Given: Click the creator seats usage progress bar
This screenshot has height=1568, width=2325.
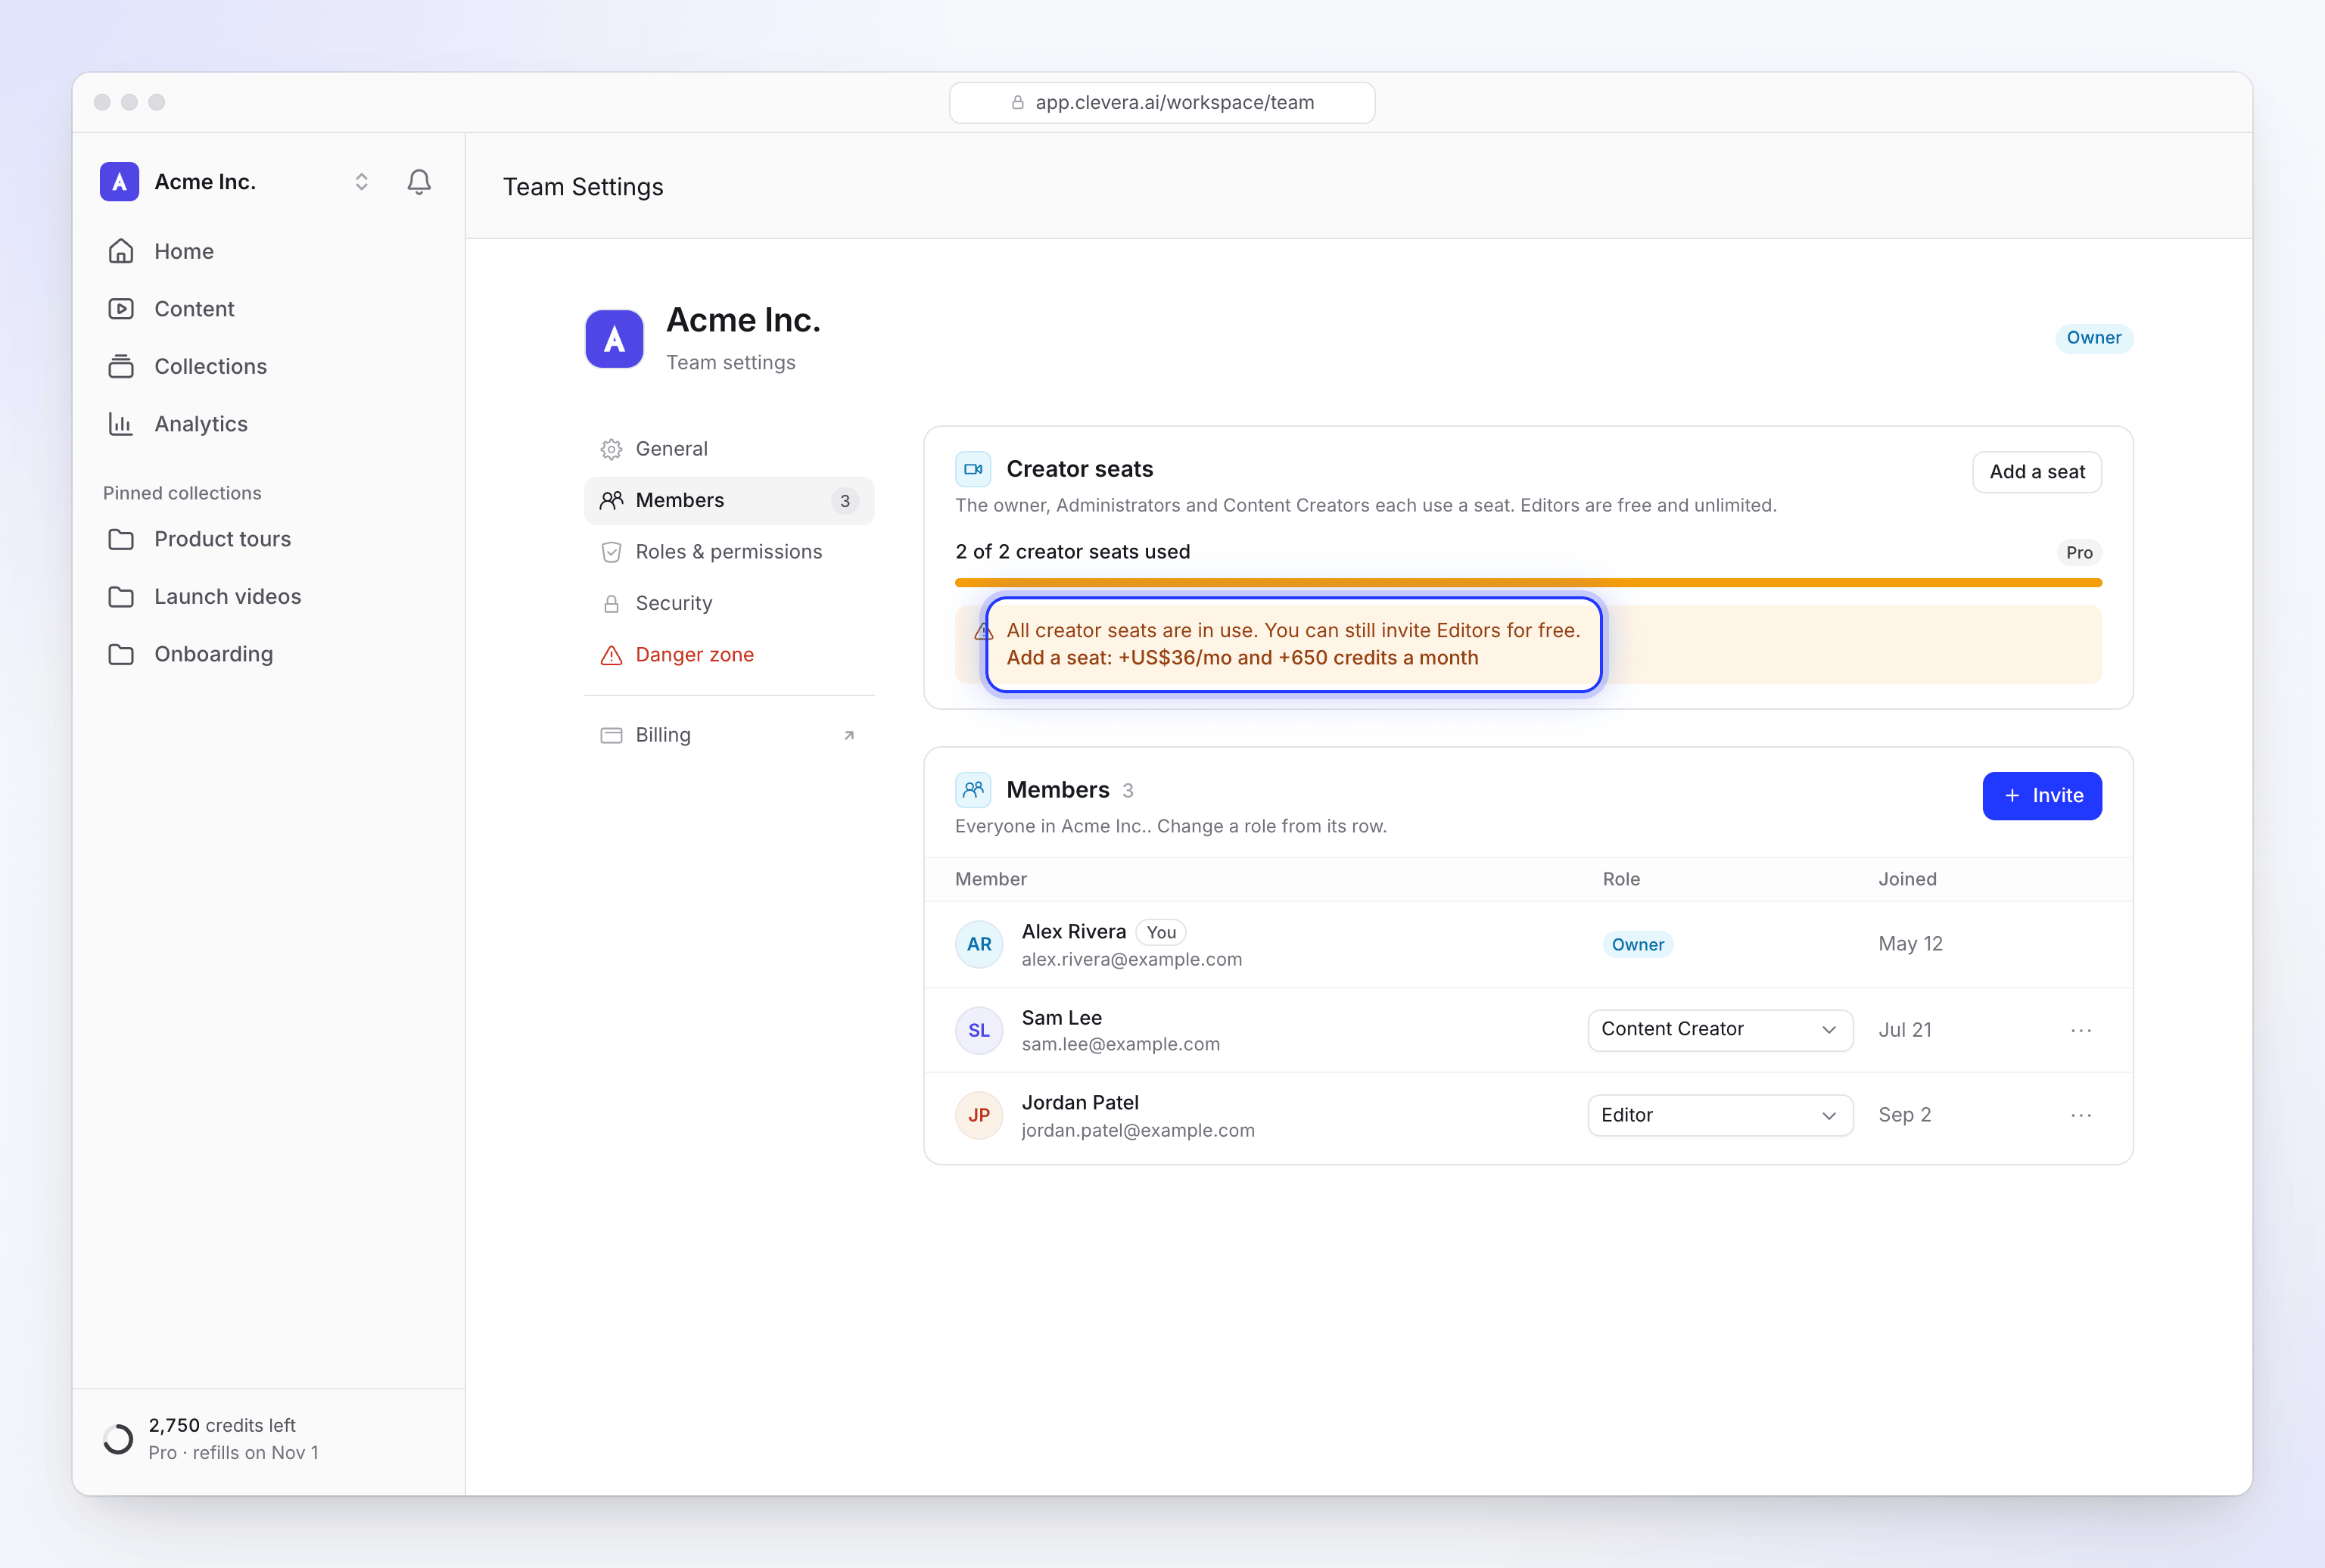Looking at the screenshot, I should [1528, 583].
